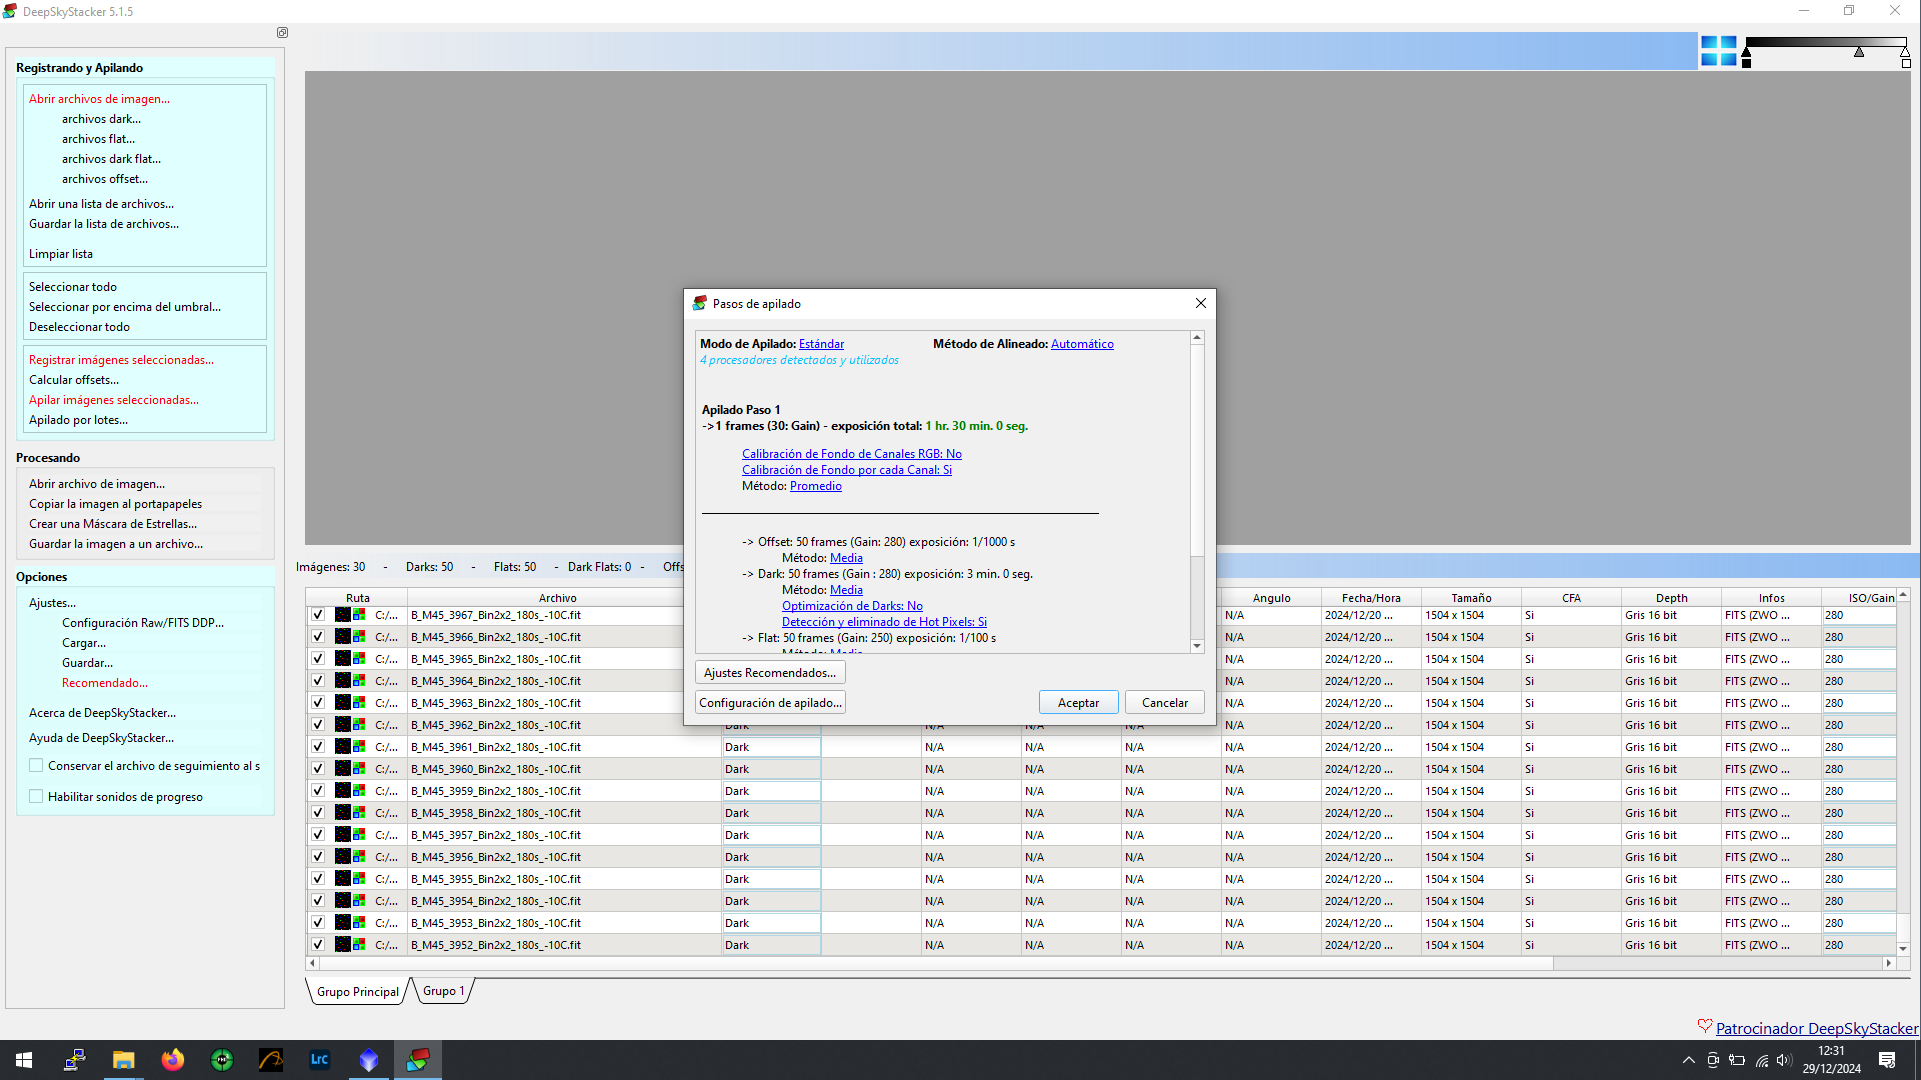Click the Estándar stacking mode link

click(x=821, y=344)
